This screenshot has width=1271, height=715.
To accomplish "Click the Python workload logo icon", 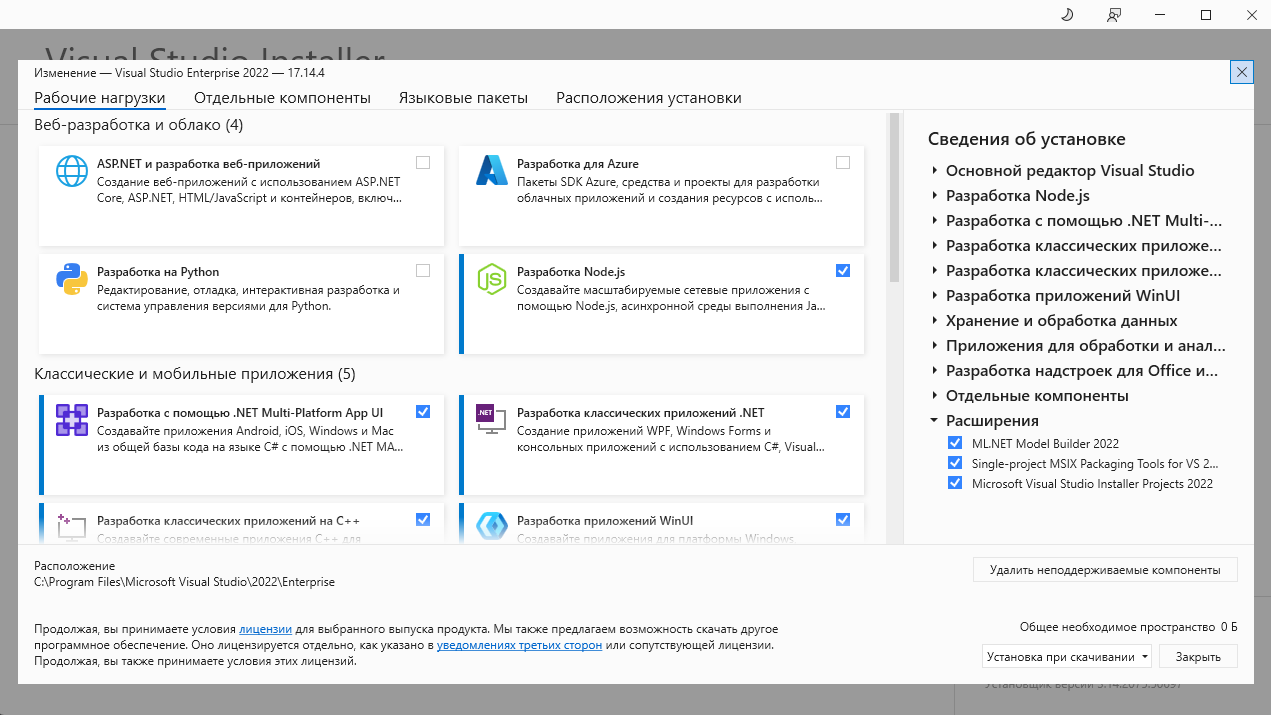I will pyautogui.click(x=72, y=279).
